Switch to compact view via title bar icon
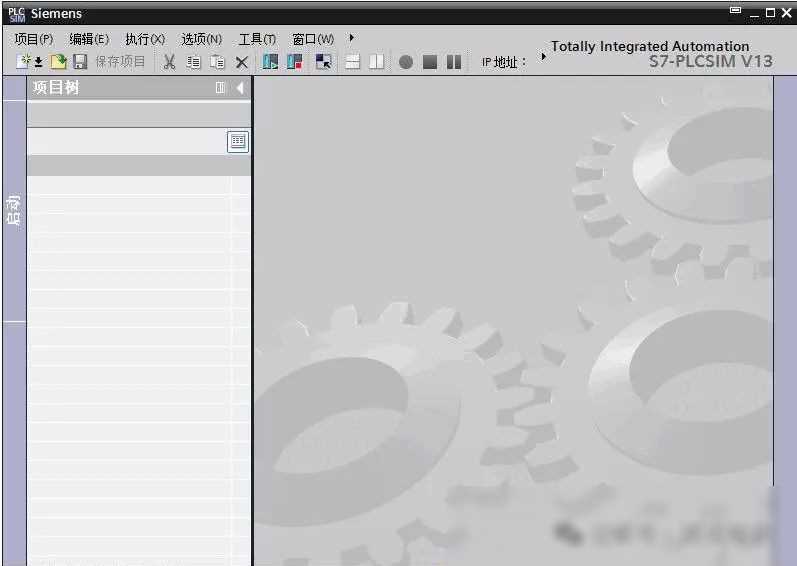Screen dimensions: 797x566 tap(735, 11)
